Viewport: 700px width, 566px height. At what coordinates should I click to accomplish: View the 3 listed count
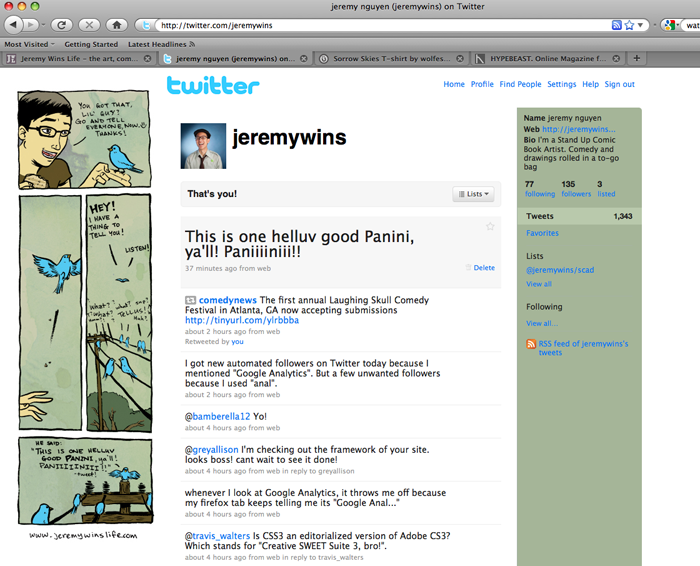point(606,189)
